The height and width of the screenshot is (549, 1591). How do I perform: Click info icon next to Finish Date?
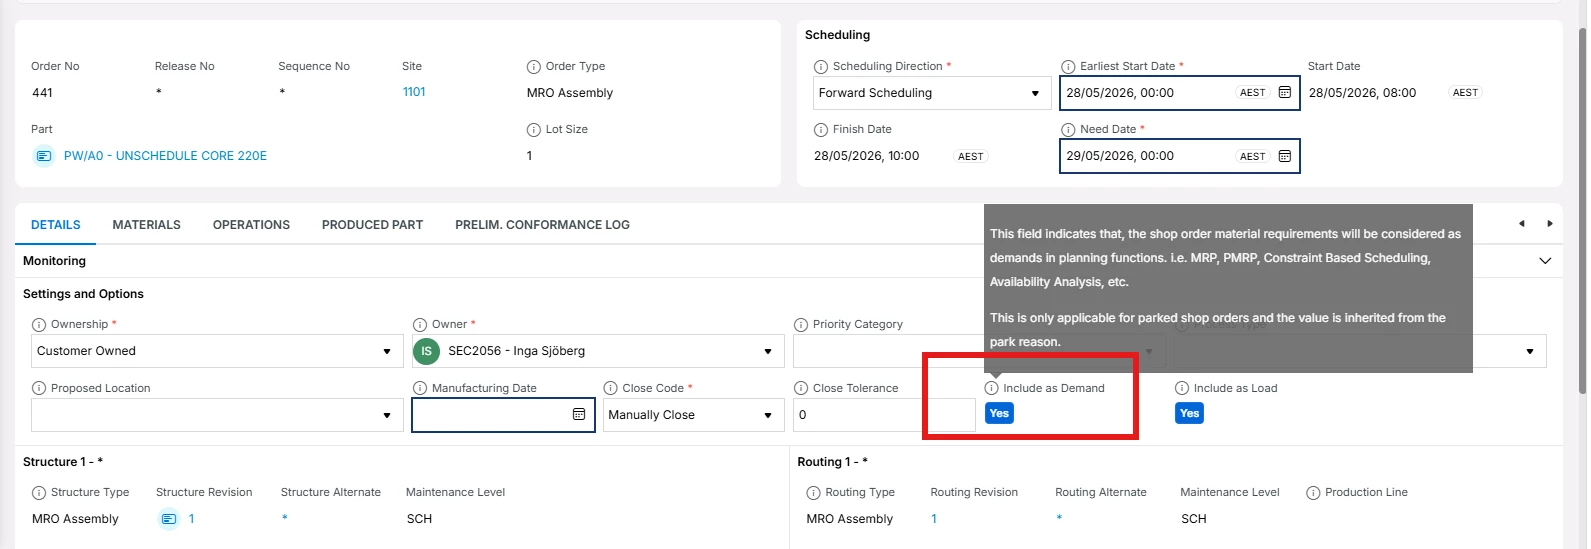821,130
